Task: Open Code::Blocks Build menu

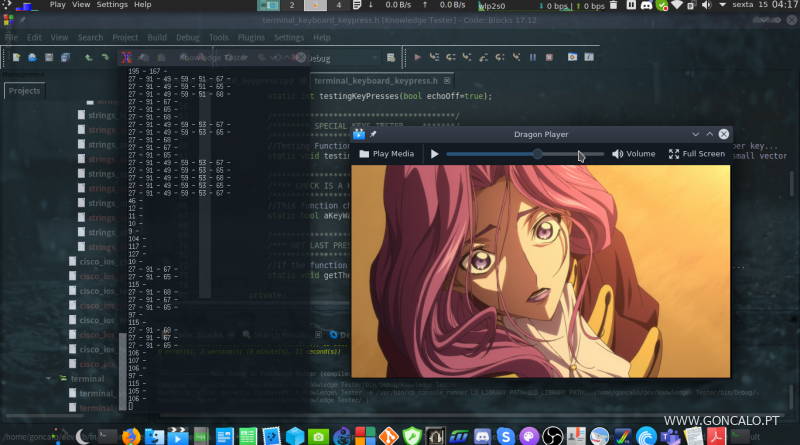Action: 157,37
